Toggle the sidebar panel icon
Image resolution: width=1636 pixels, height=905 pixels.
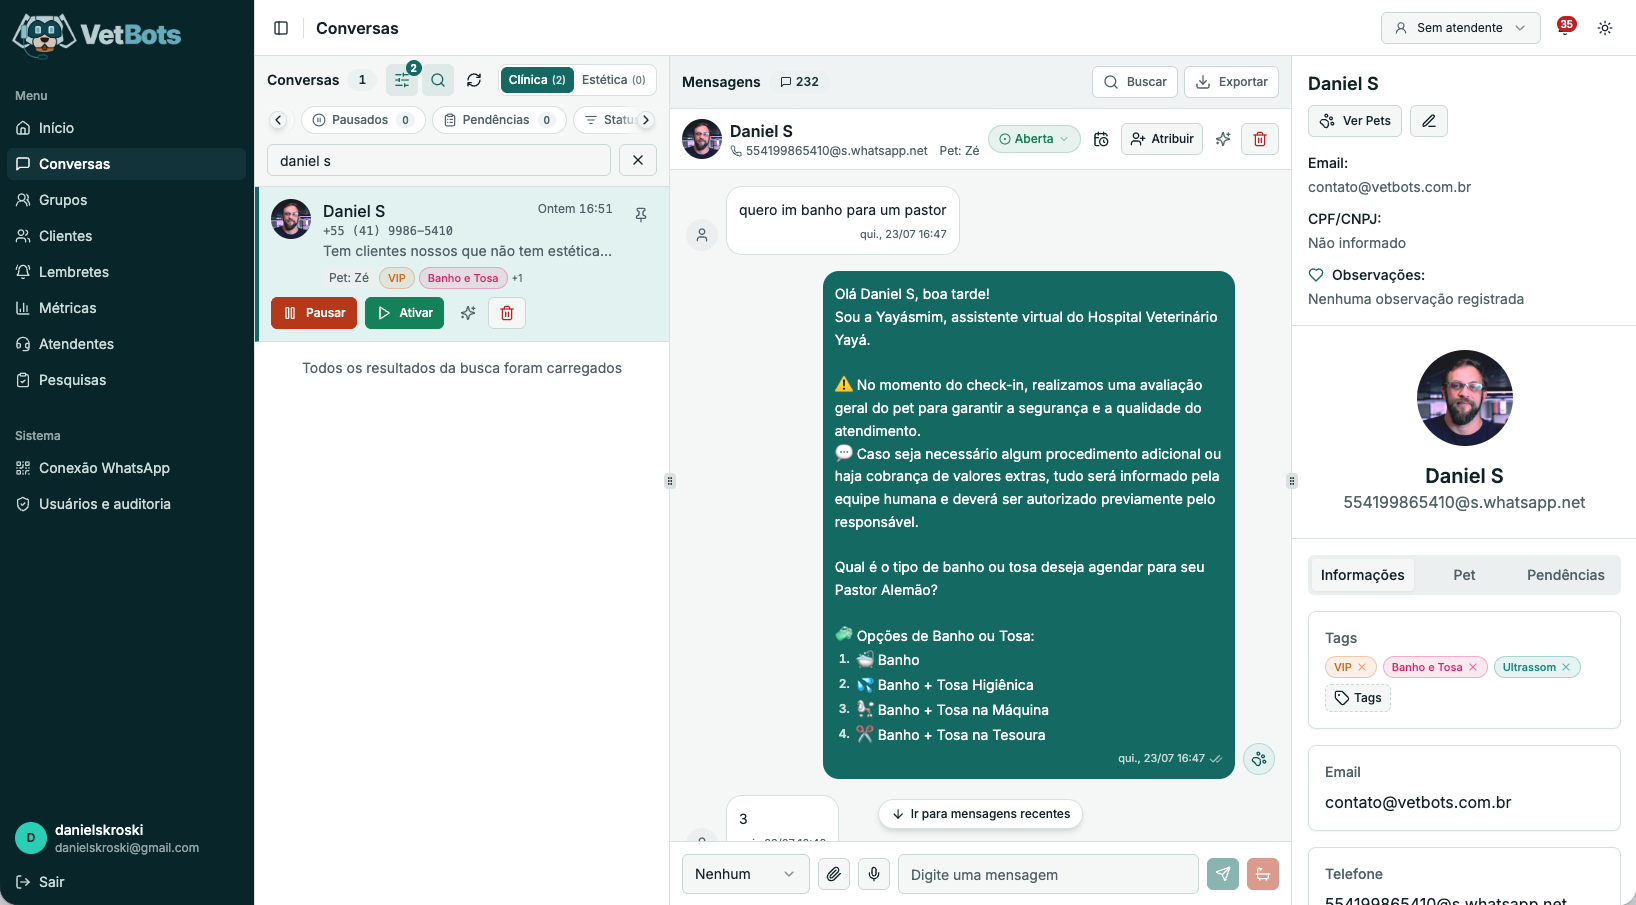pos(281,28)
